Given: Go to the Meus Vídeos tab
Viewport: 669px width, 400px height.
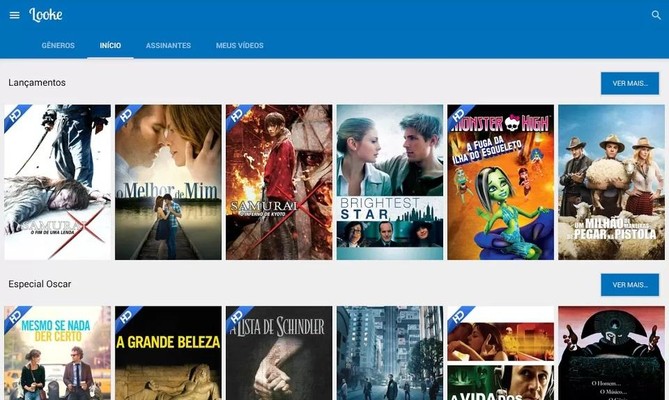Looking at the screenshot, I should click(240, 45).
